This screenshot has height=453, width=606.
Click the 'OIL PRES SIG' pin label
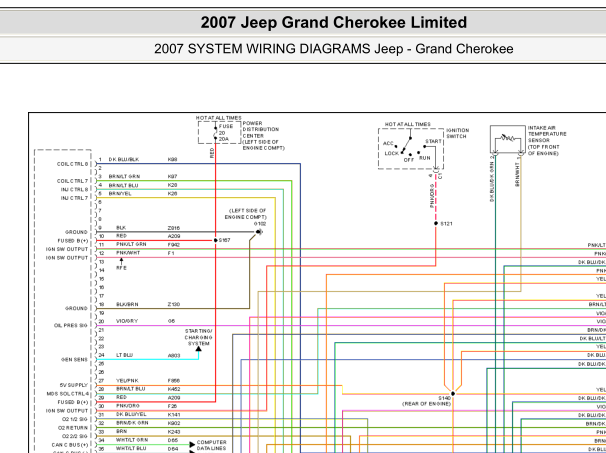(x=71, y=325)
